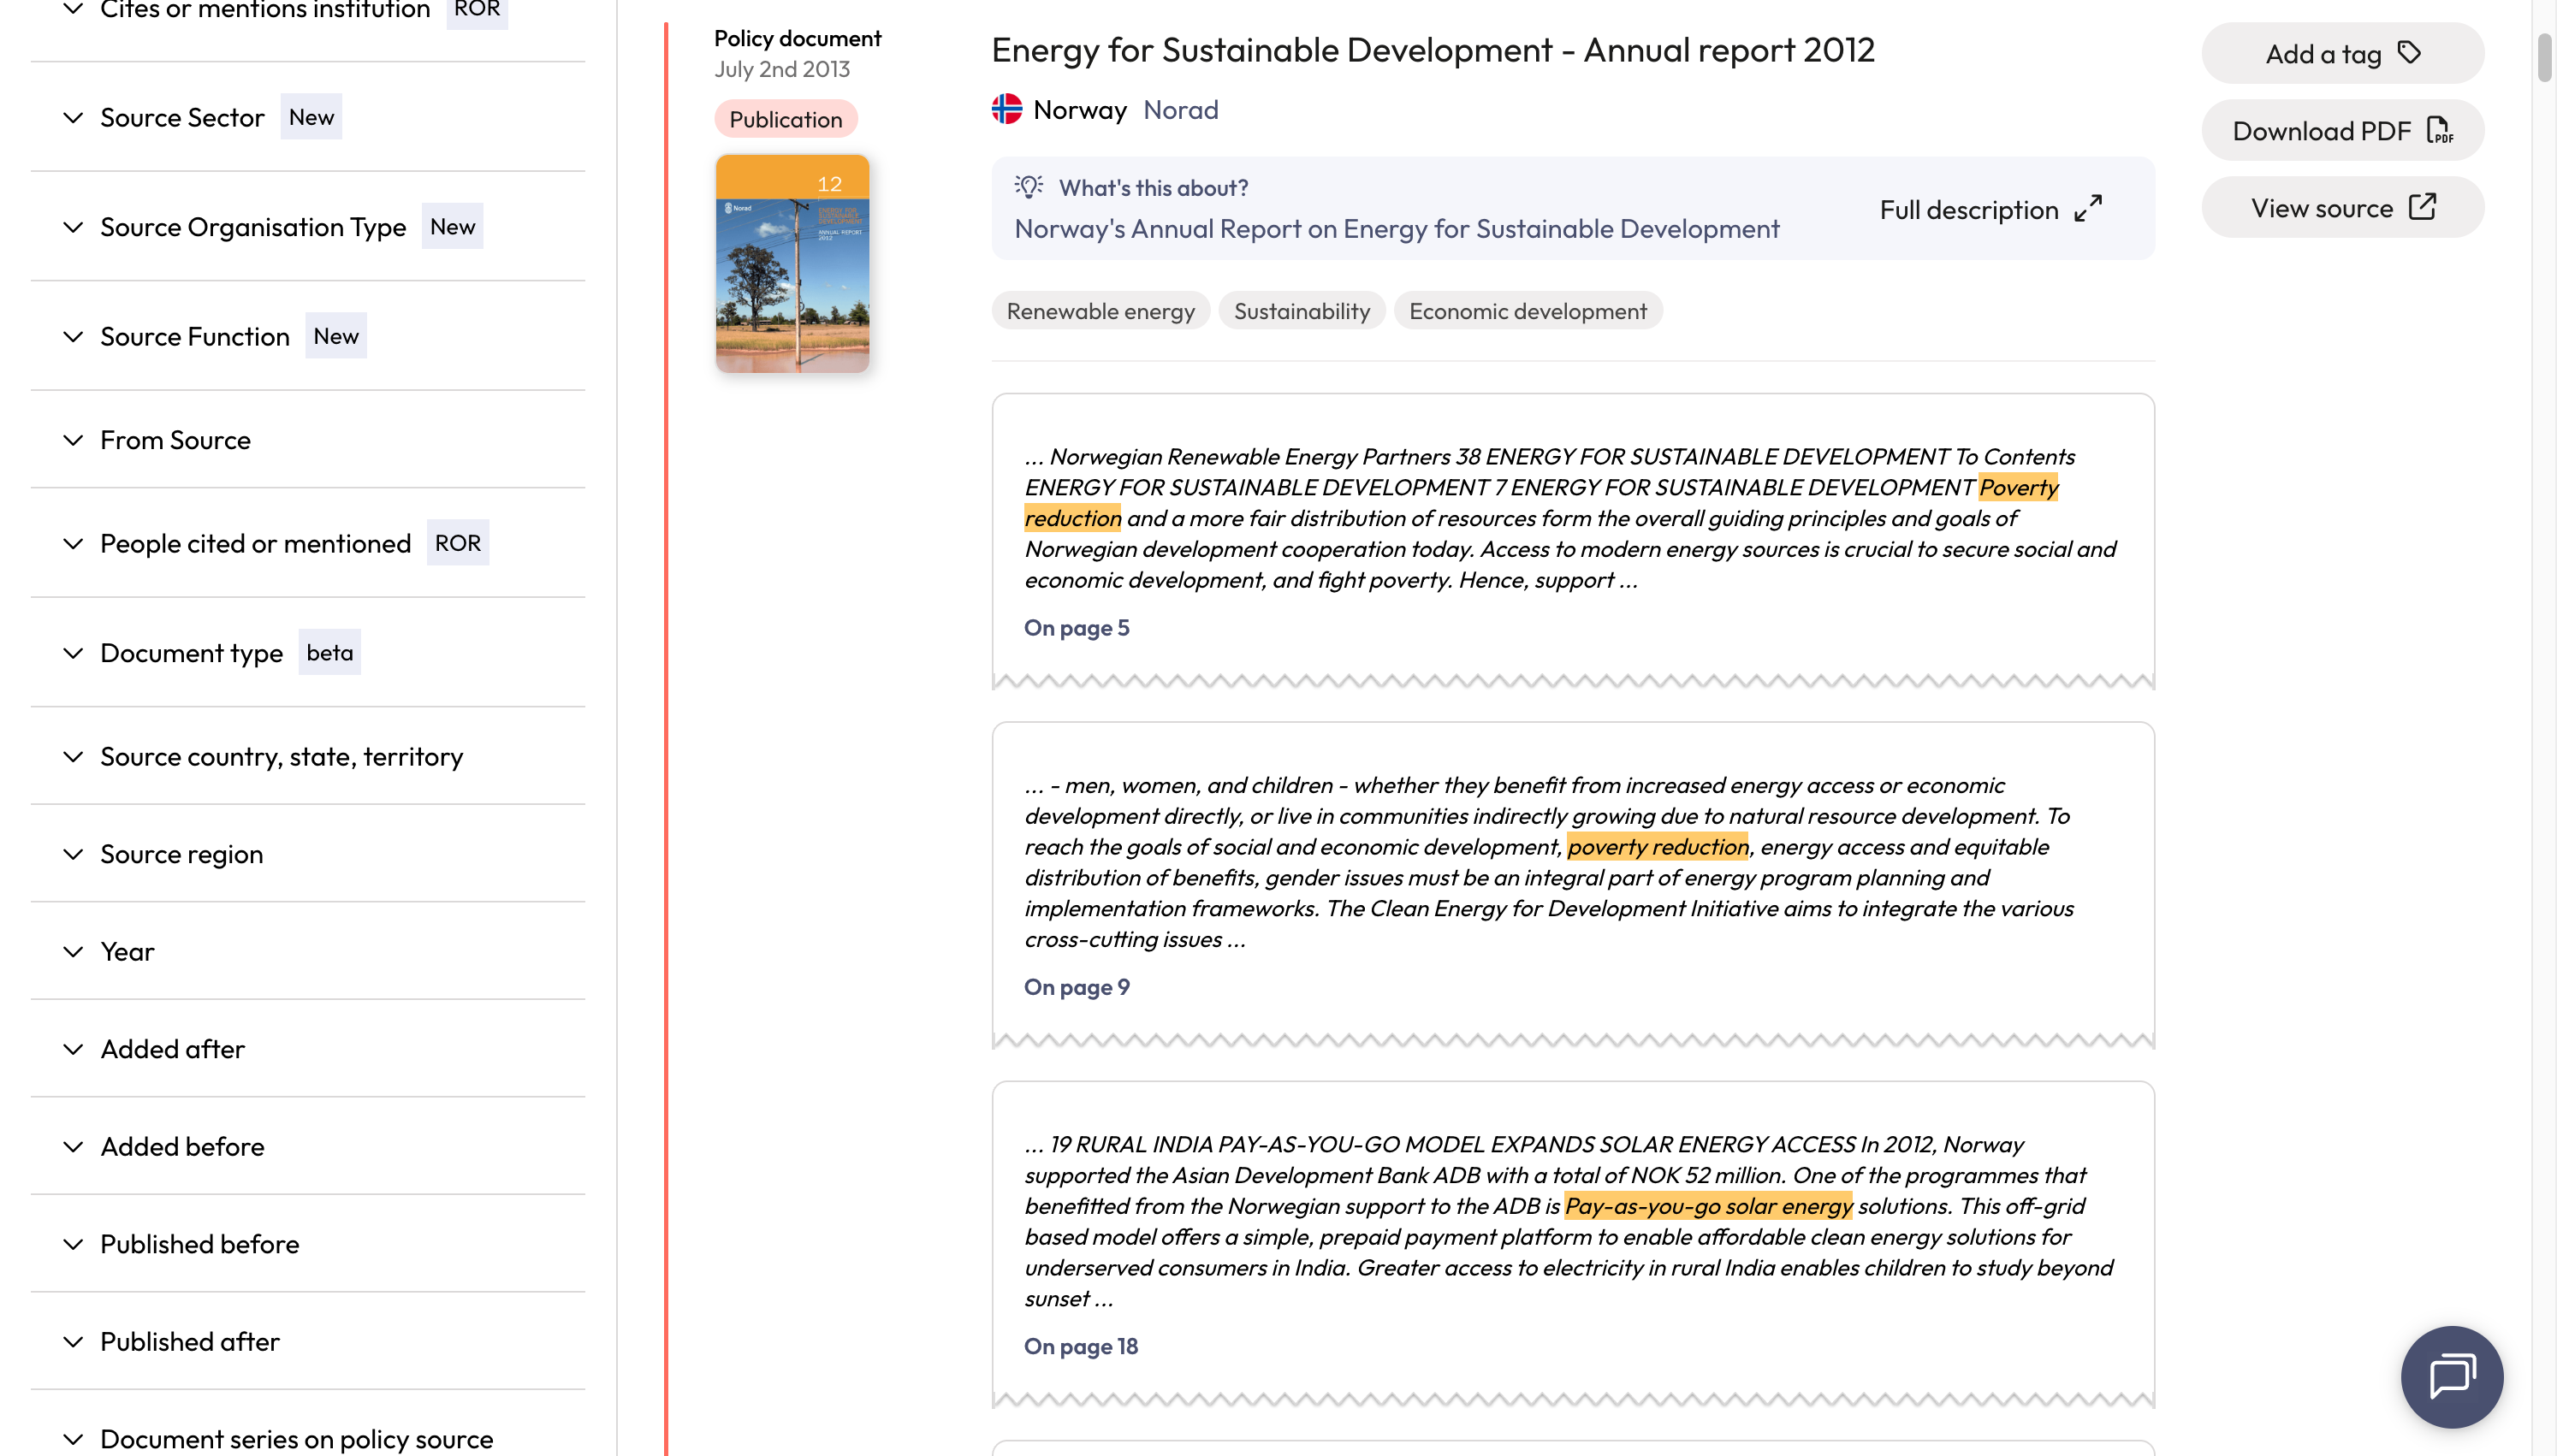
Task: Open the Full description
Action: [1990, 209]
